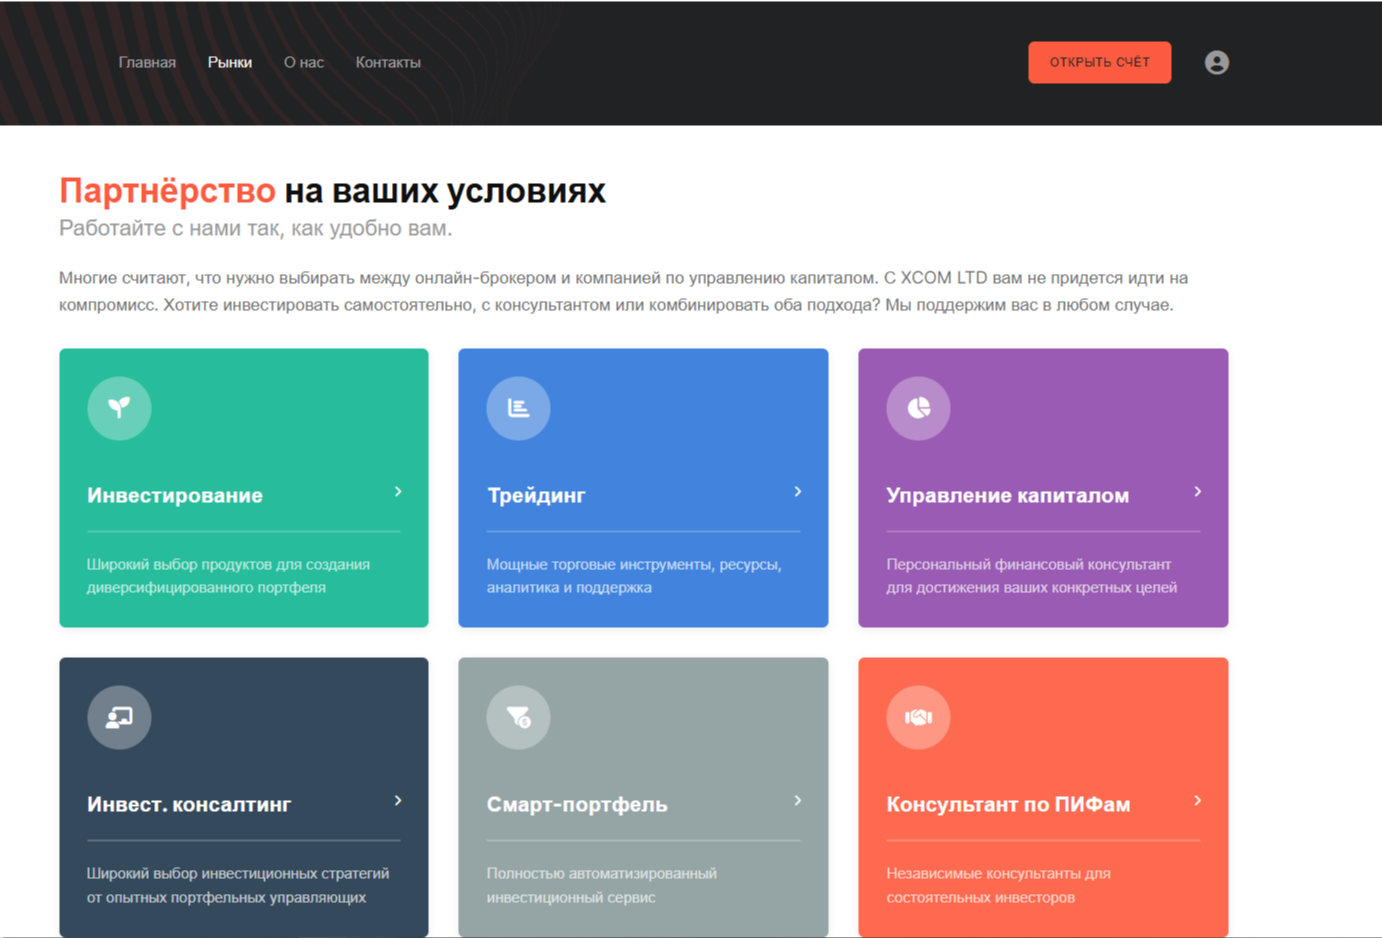
Task: Select the Рынки navigation item
Action: tap(229, 63)
